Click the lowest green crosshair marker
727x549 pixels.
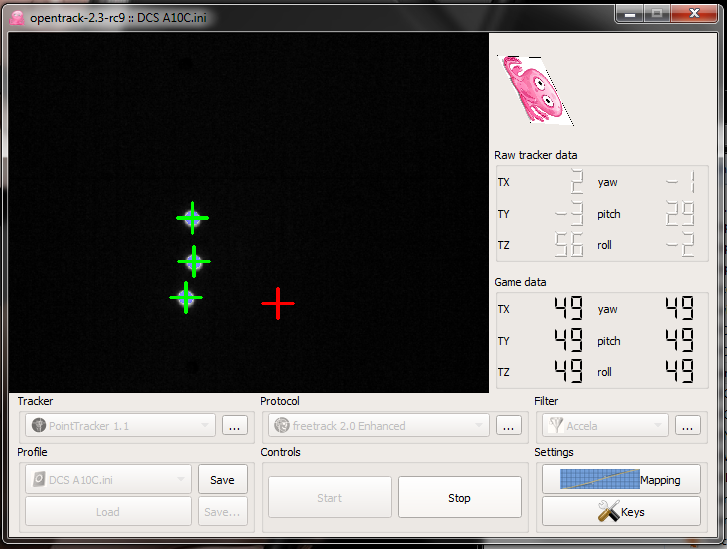(185, 297)
